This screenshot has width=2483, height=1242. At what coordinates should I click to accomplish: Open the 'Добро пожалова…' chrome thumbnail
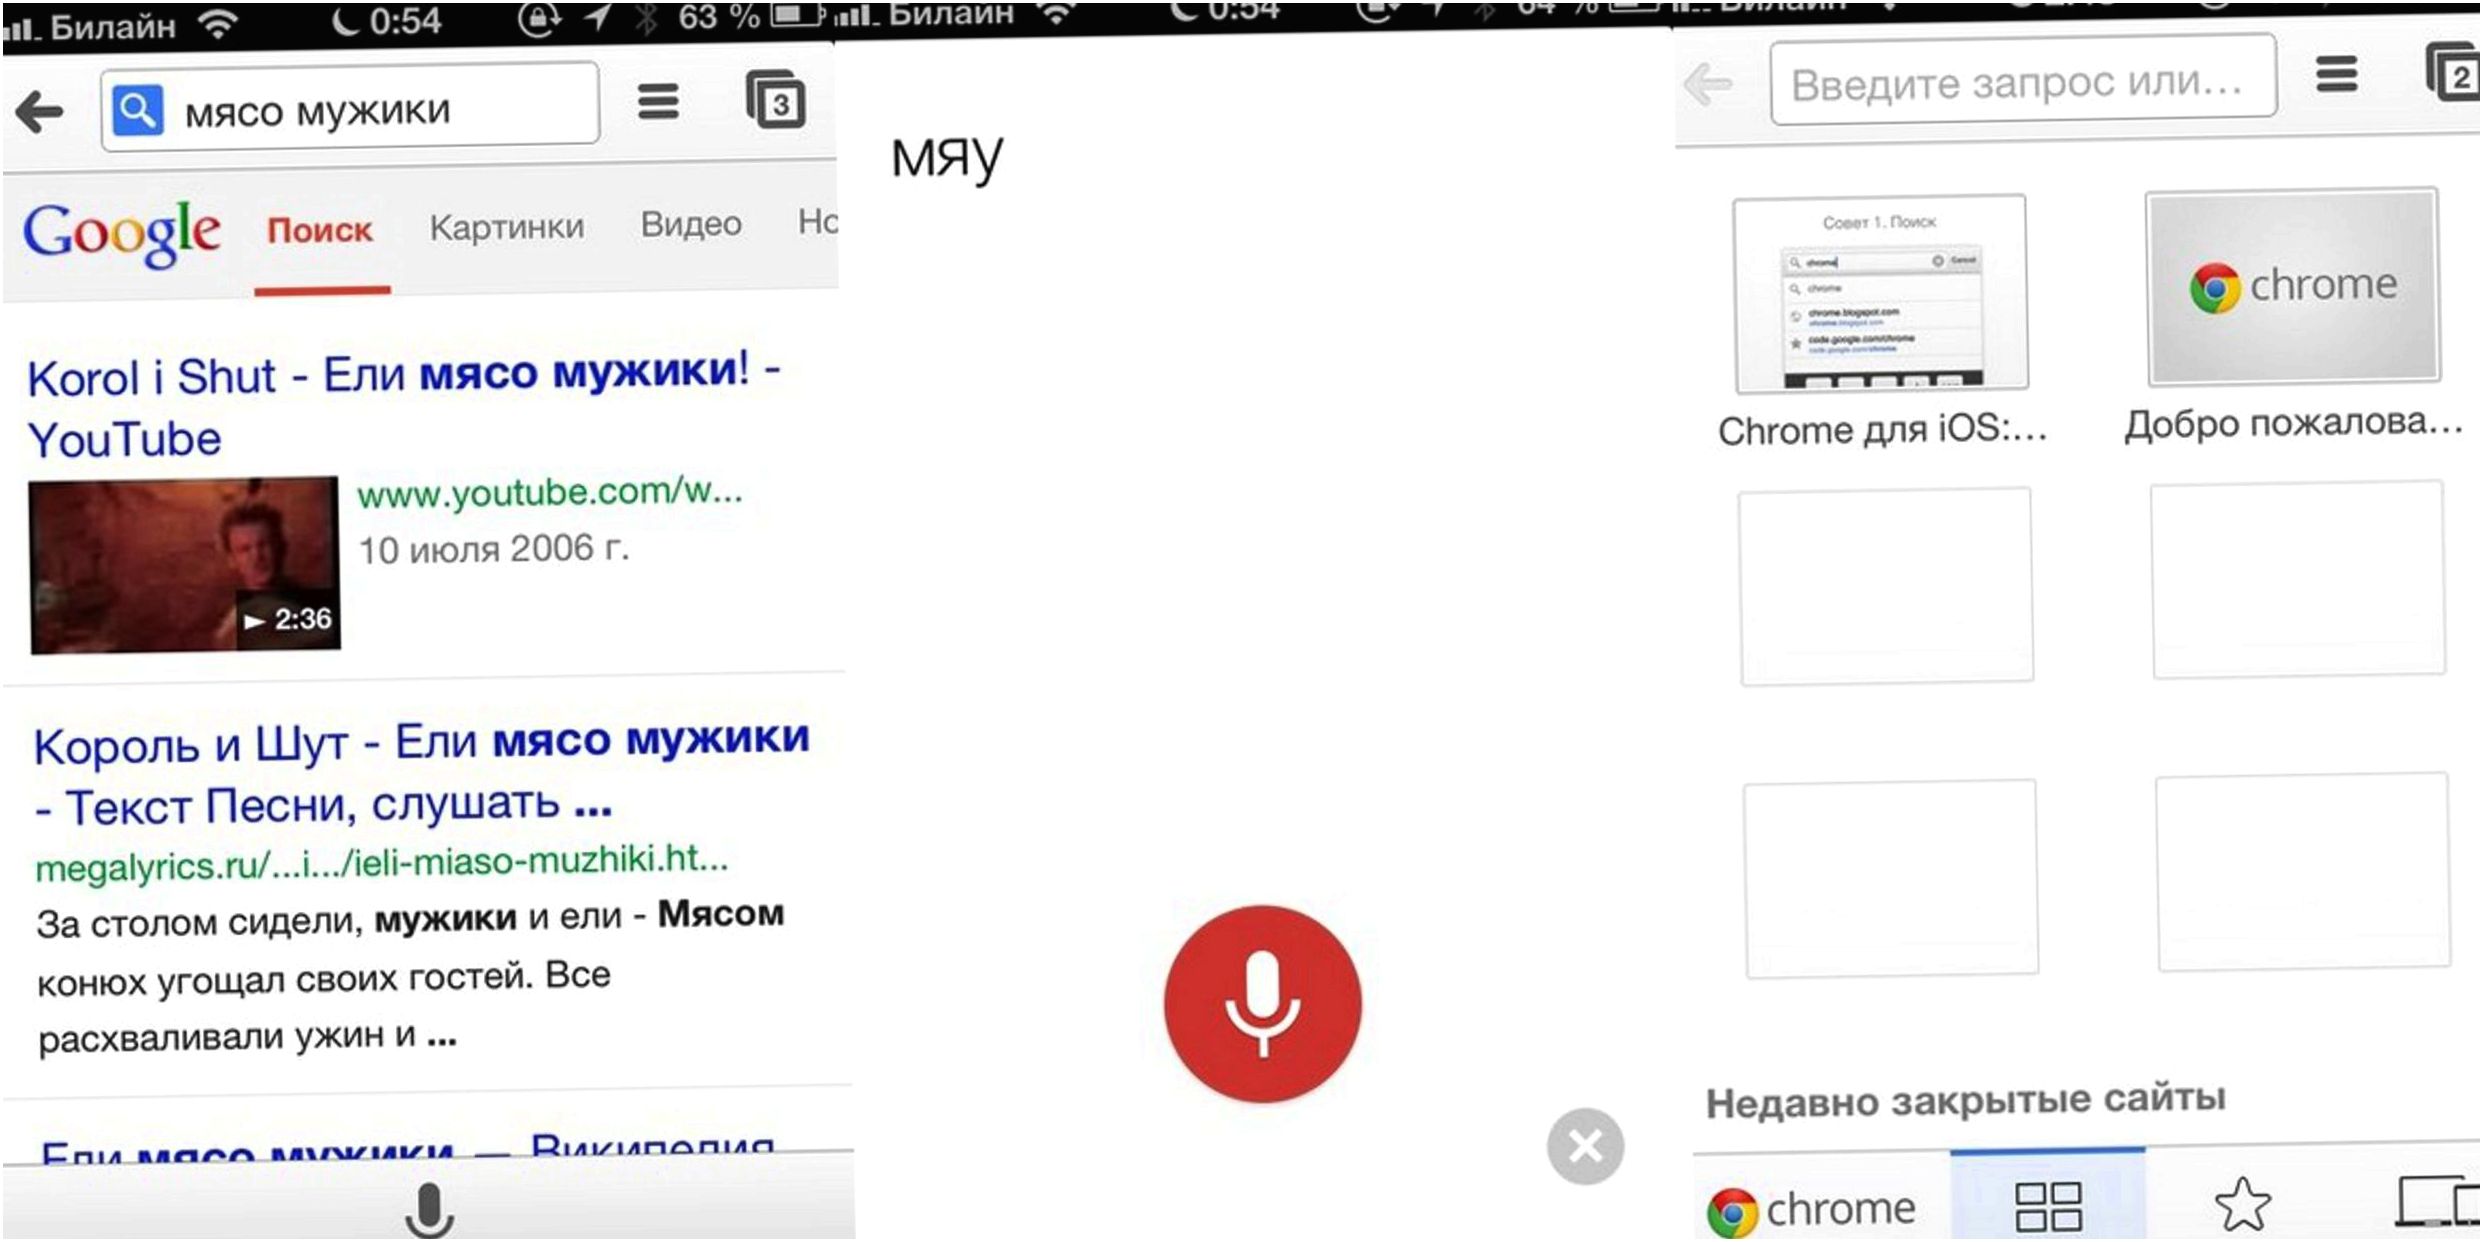click(x=2293, y=286)
